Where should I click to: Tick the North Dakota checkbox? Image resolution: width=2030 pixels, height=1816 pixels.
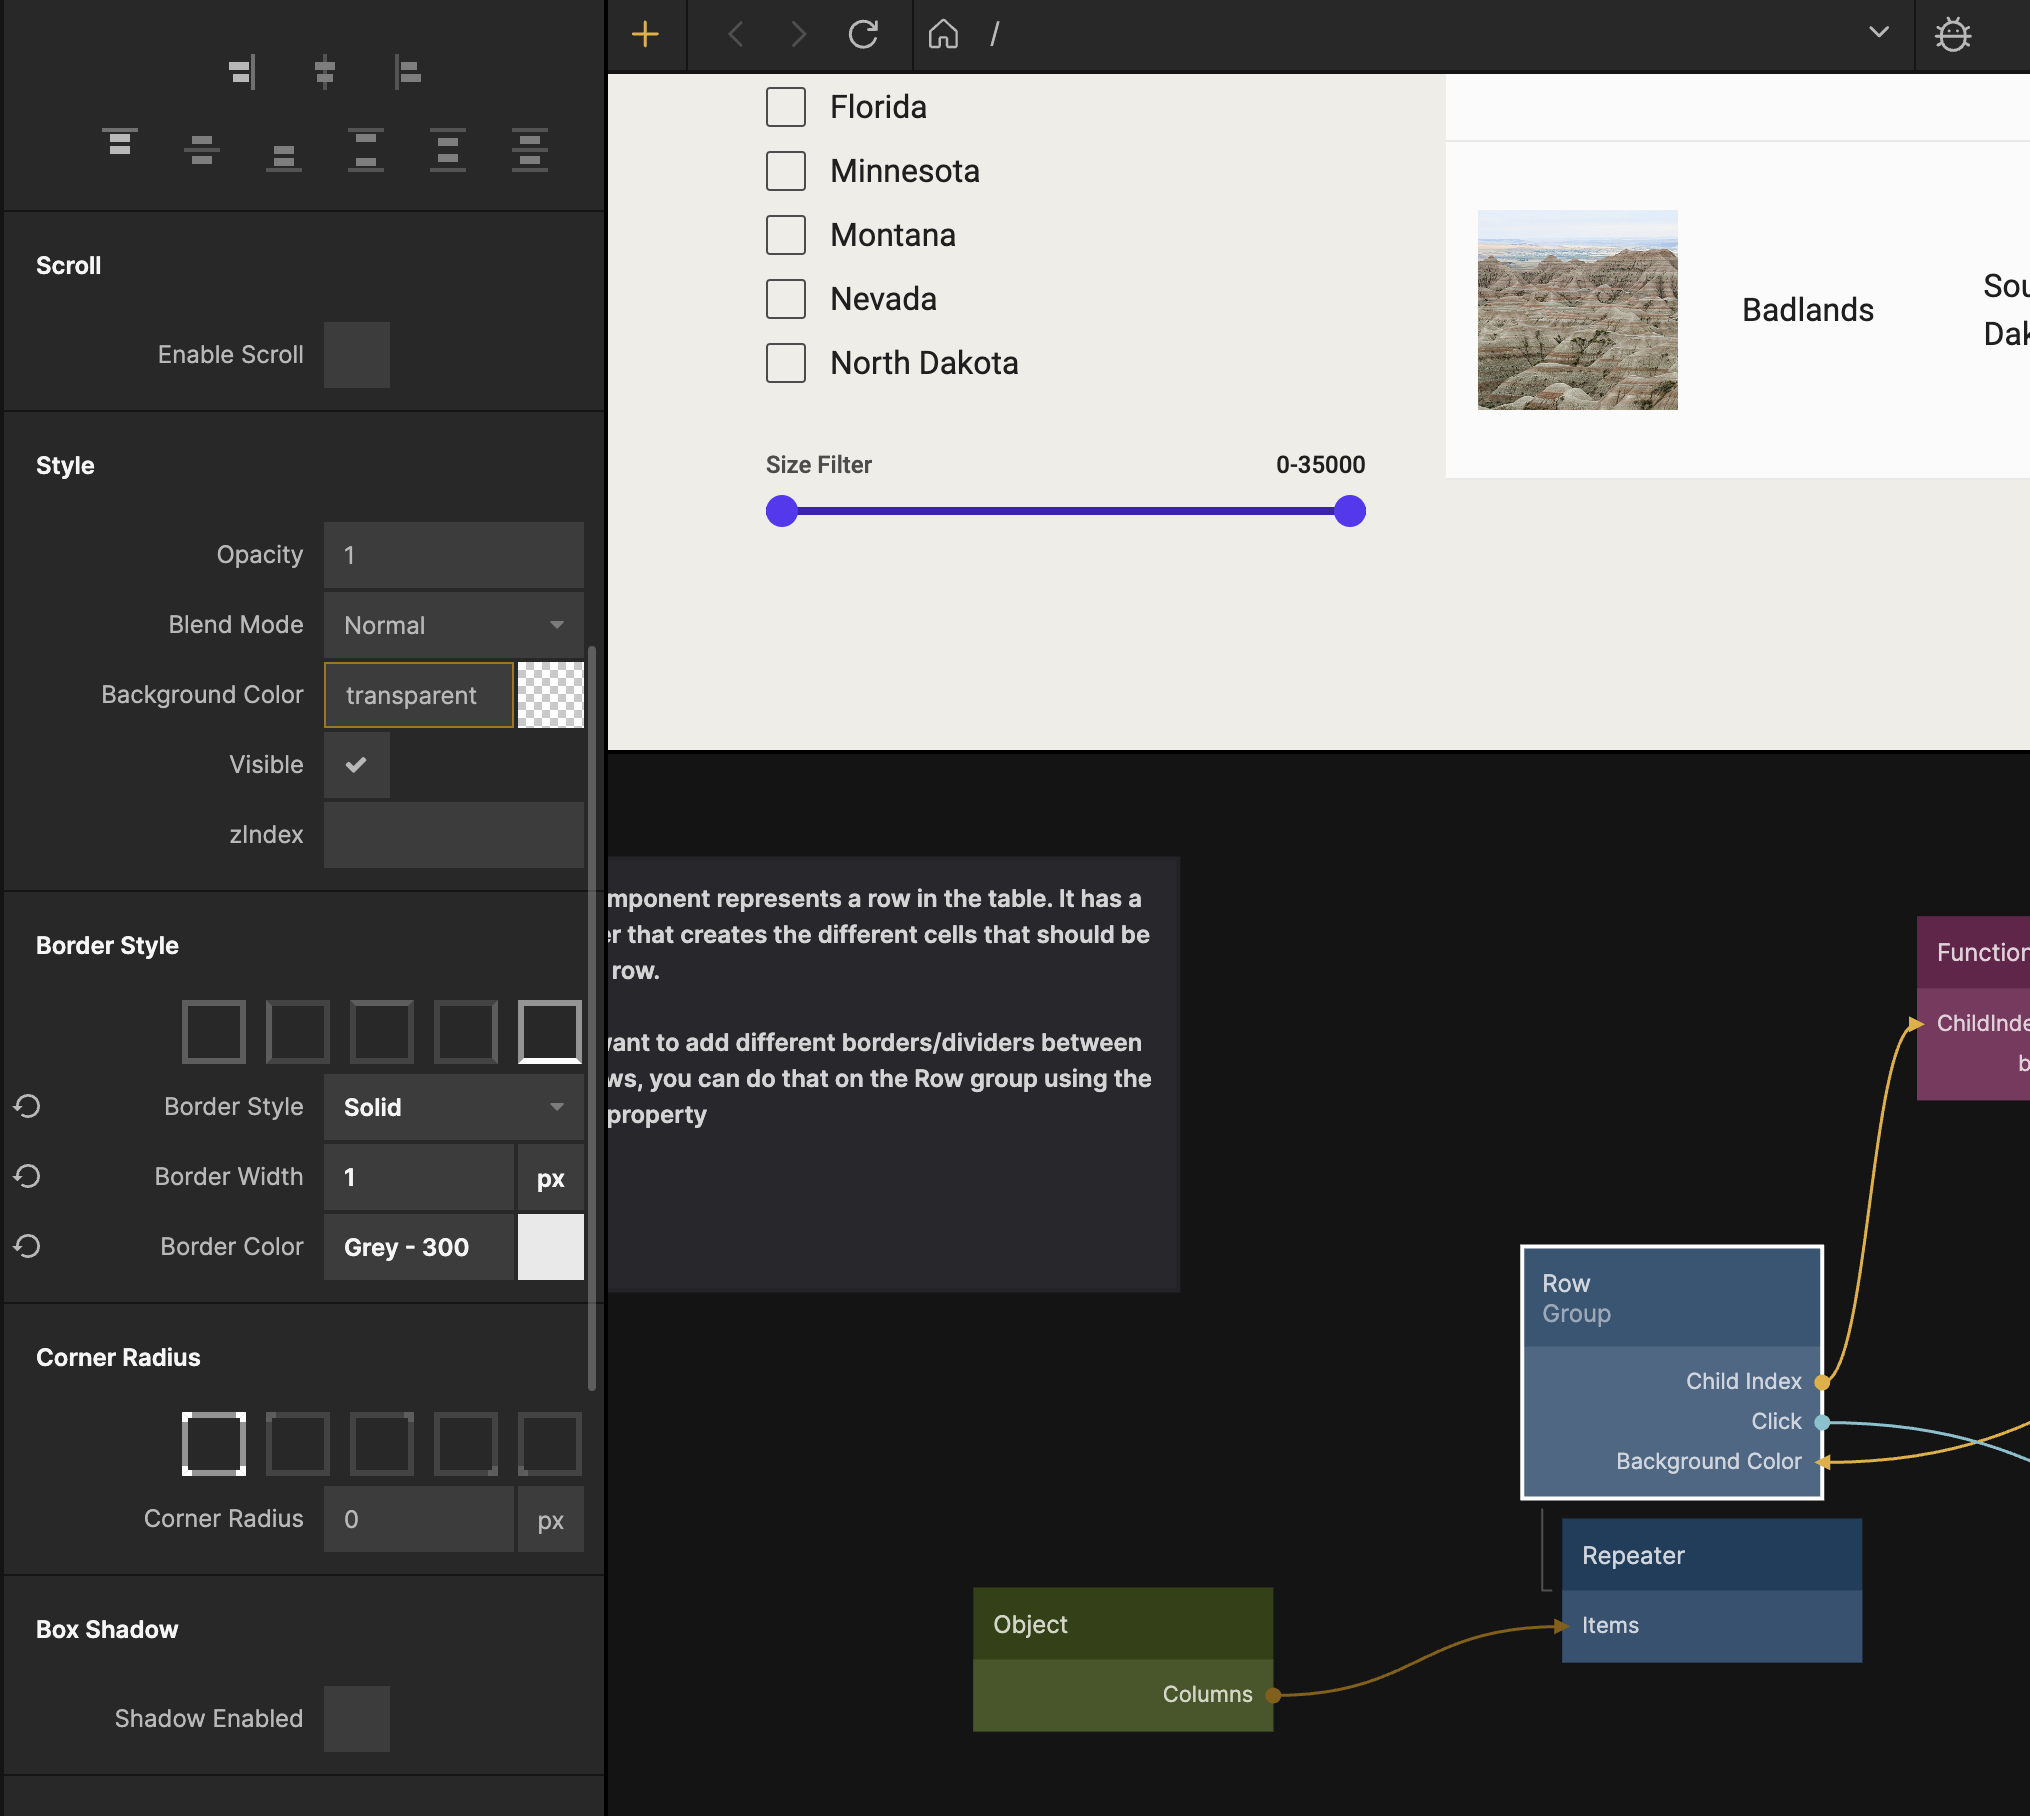coord(785,363)
